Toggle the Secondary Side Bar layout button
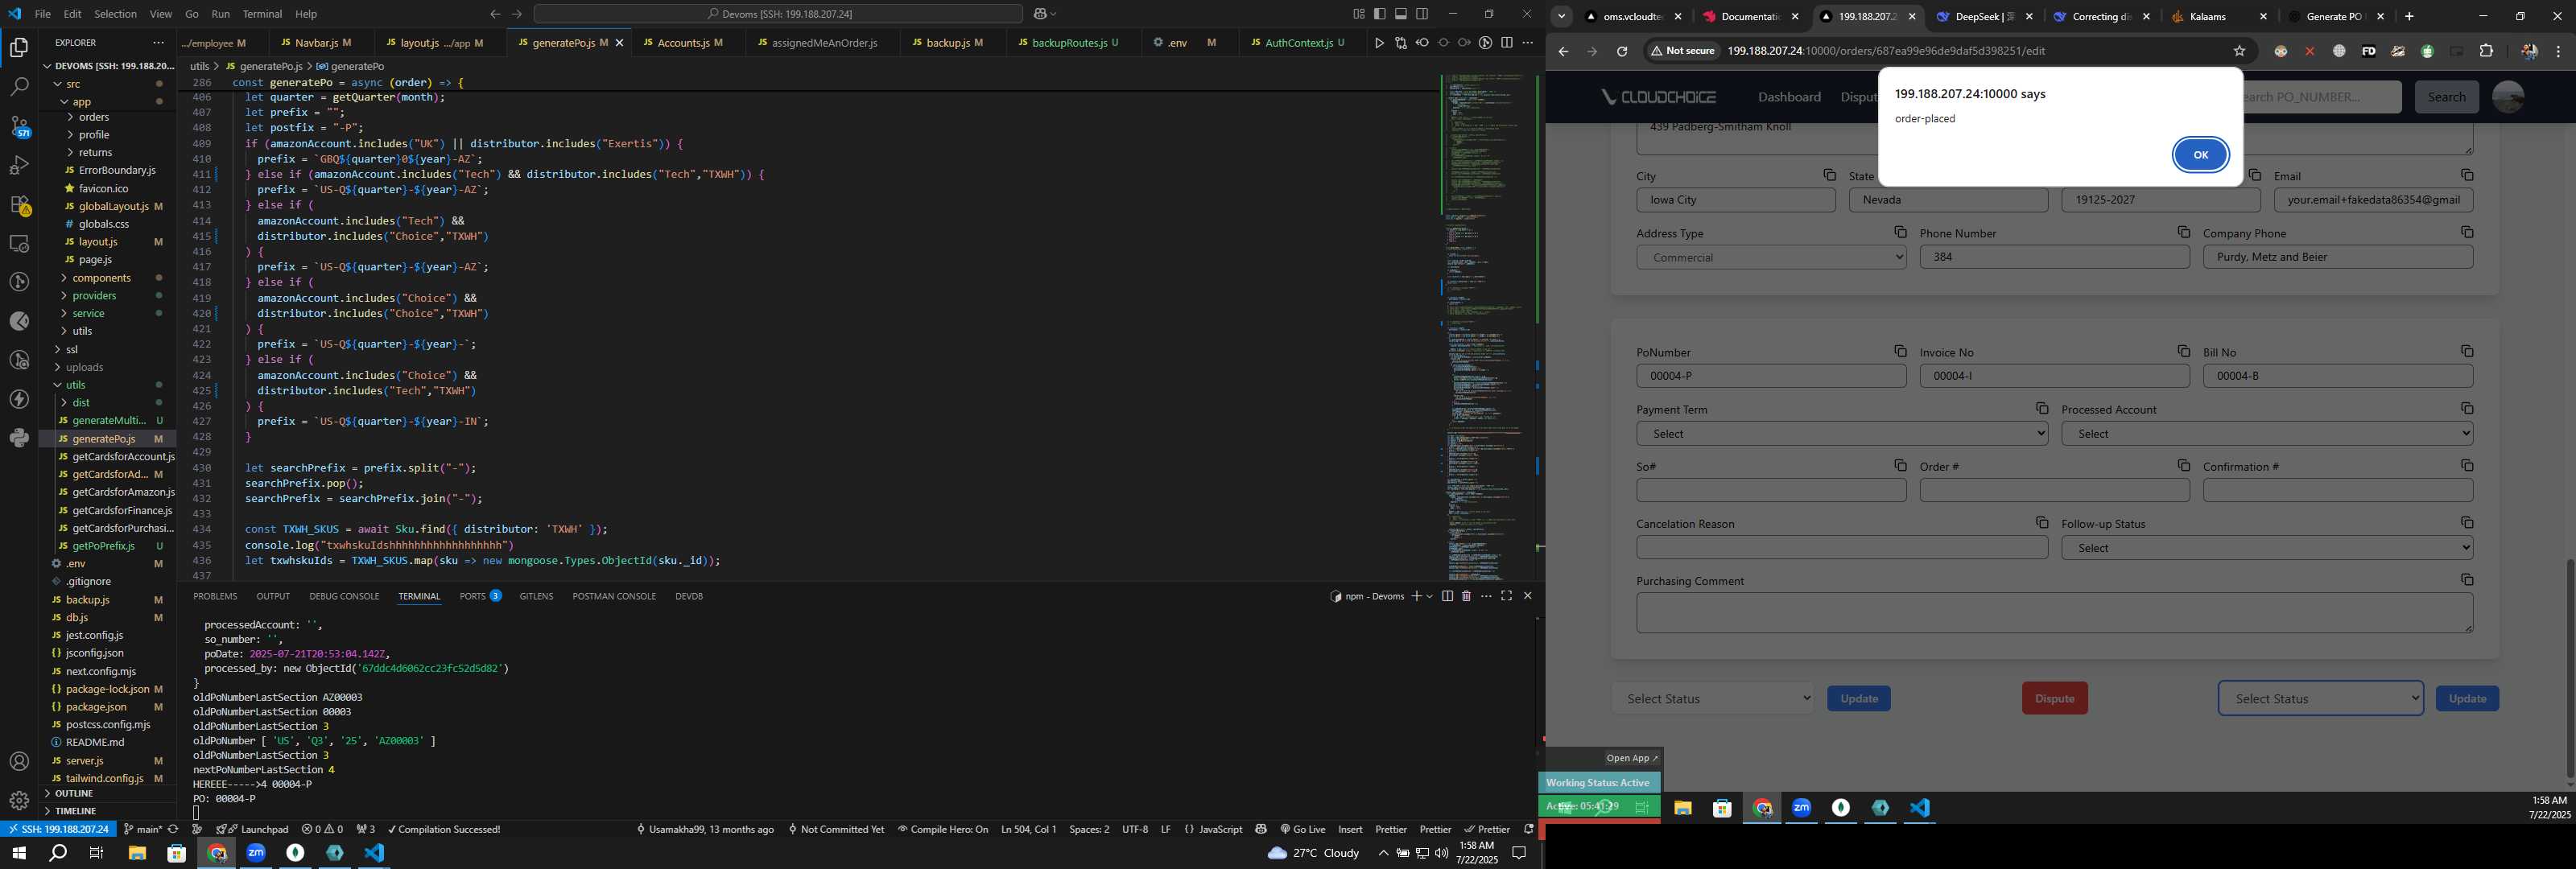This screenshot has height=869, width=2576. (1422, 14)
